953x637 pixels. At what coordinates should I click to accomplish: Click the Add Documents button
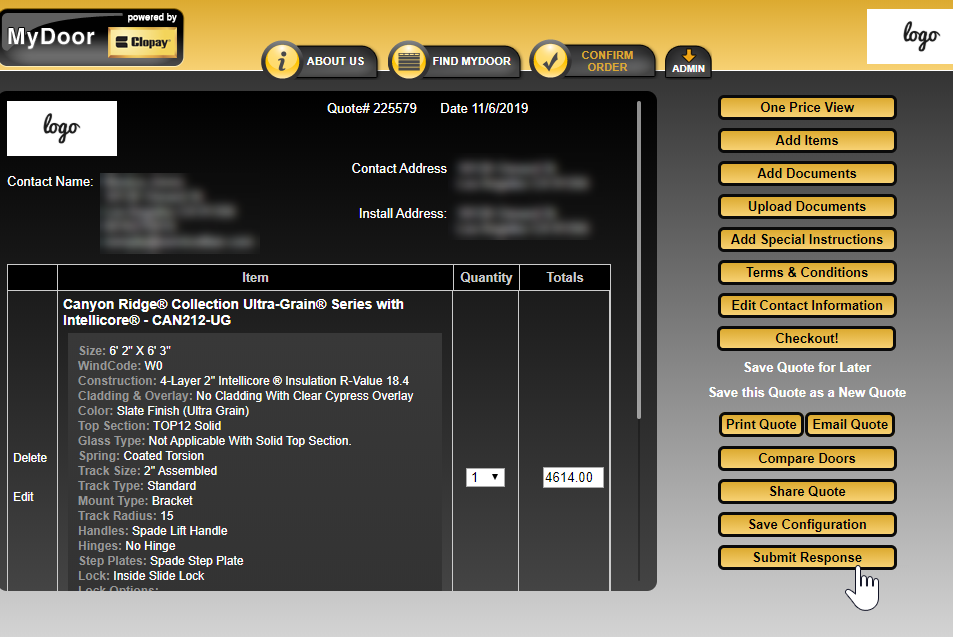pos(807,173)
